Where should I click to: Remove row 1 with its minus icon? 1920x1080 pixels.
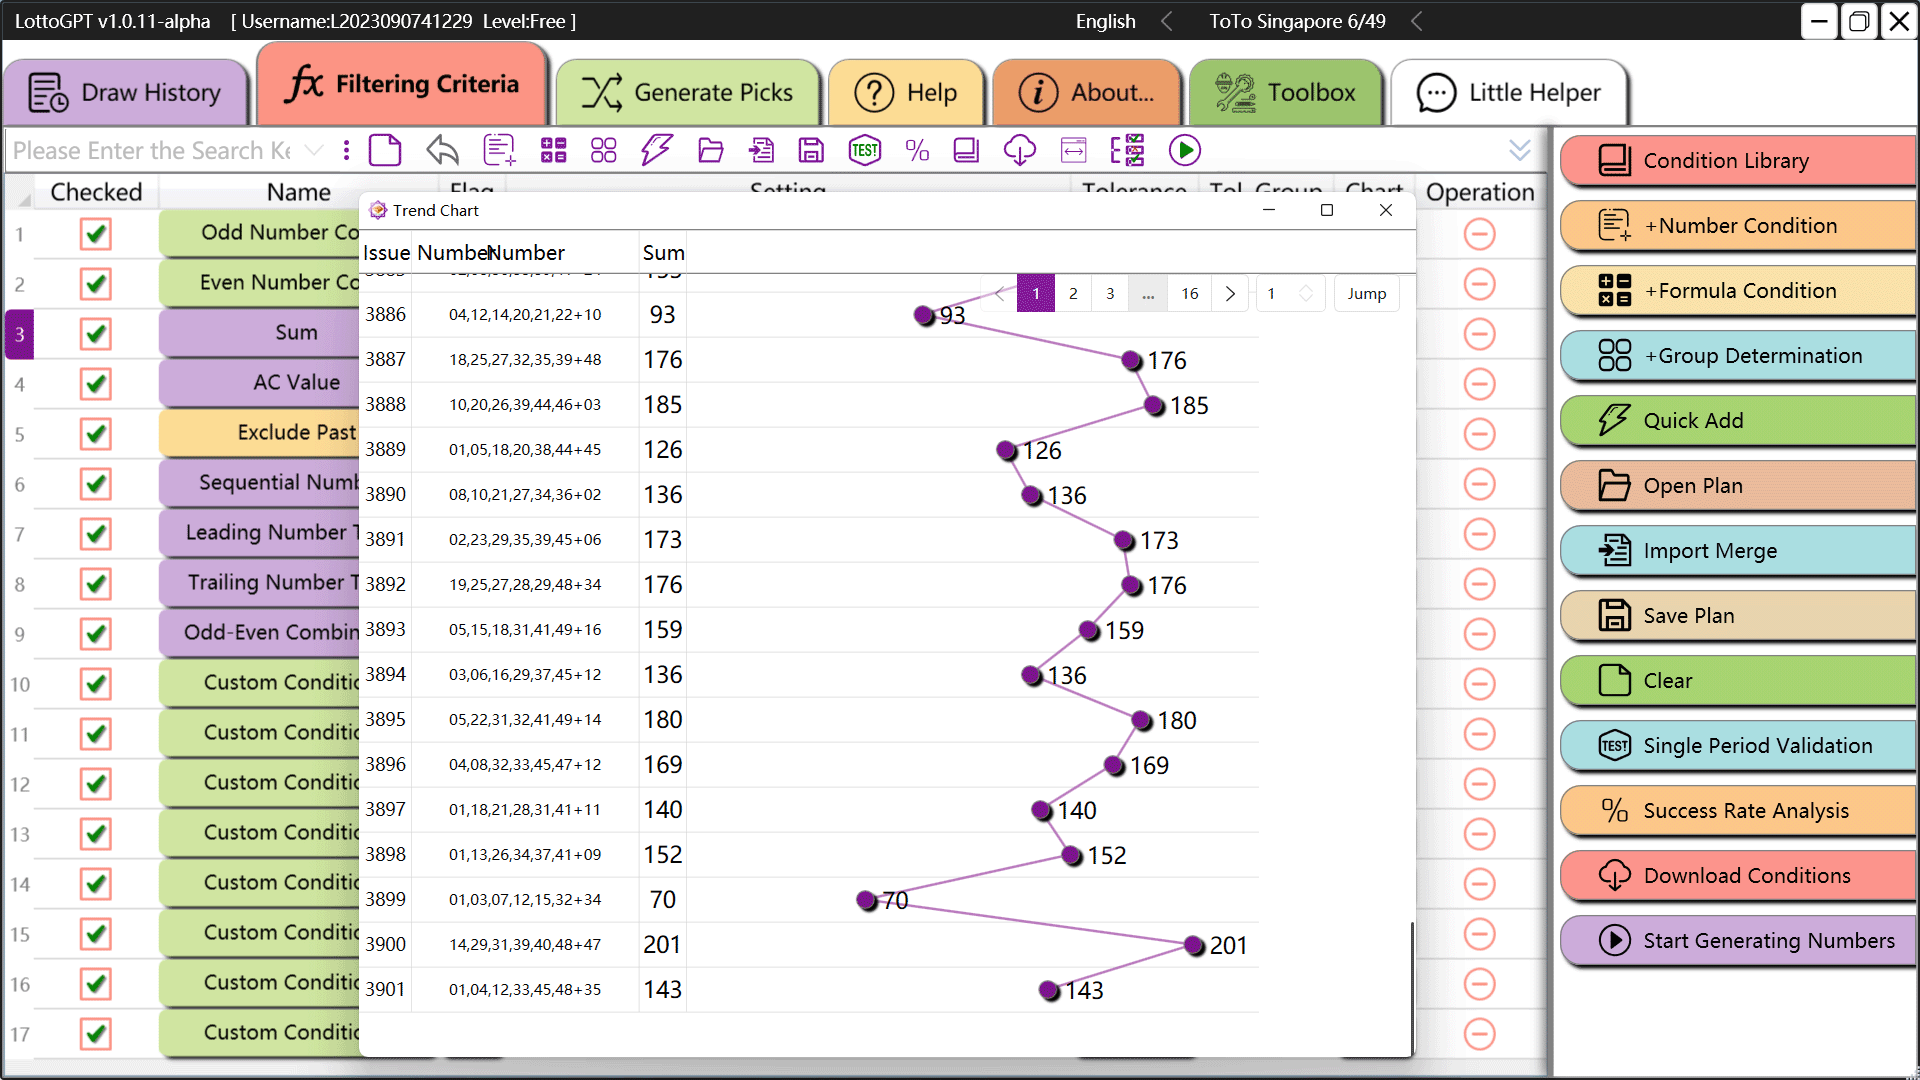pos(1479,234)
